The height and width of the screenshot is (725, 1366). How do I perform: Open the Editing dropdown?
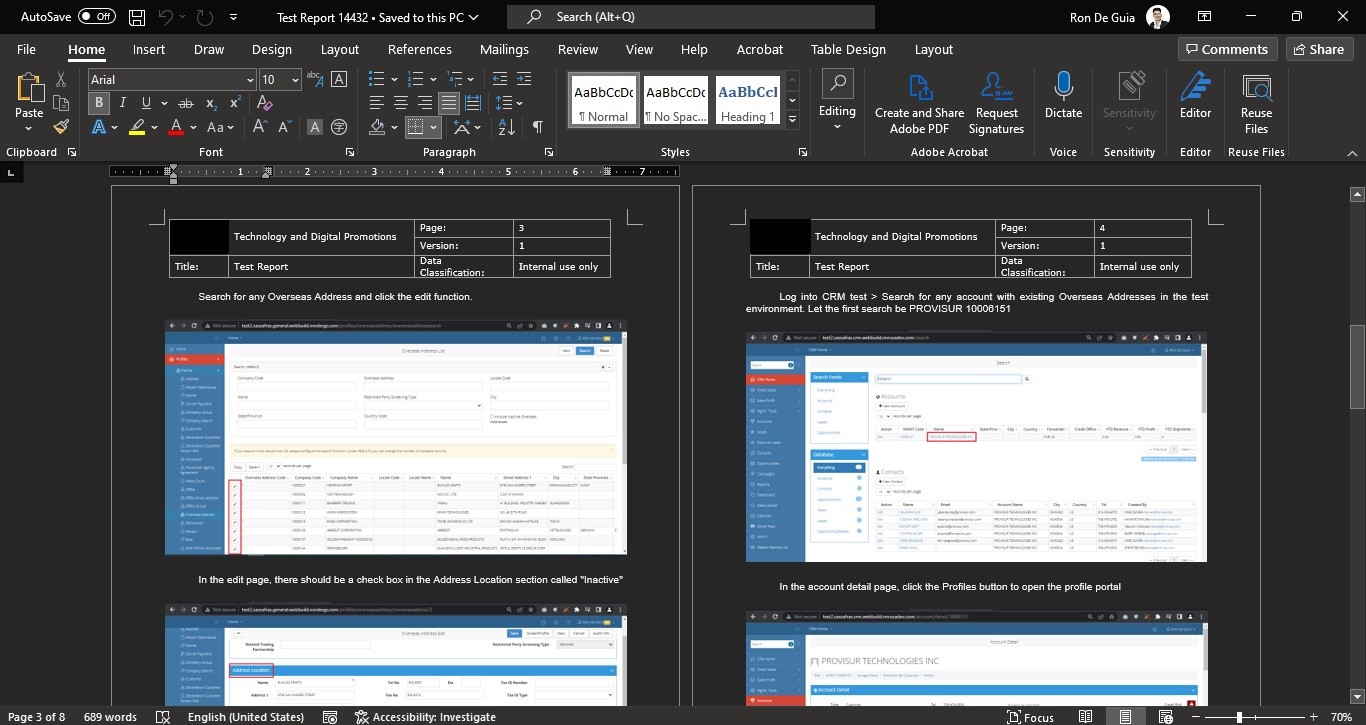coord(837,100)
